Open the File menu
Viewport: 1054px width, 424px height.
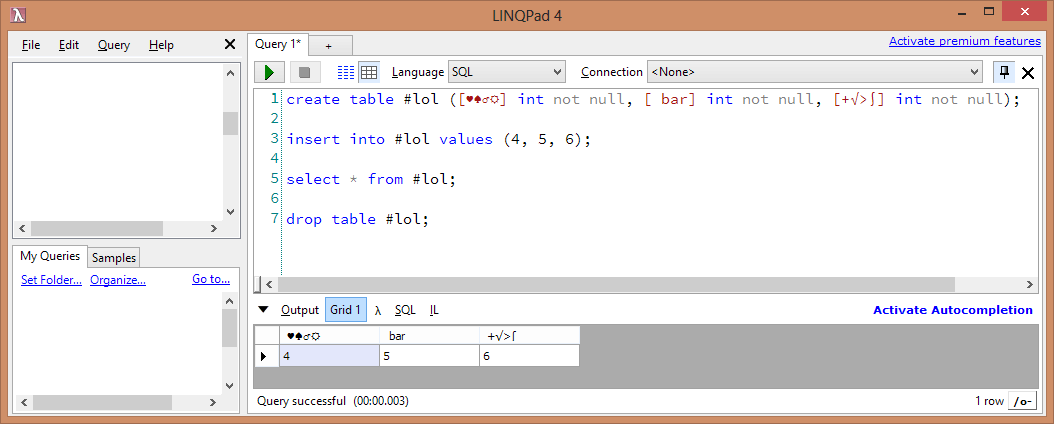tap(31, 45)
